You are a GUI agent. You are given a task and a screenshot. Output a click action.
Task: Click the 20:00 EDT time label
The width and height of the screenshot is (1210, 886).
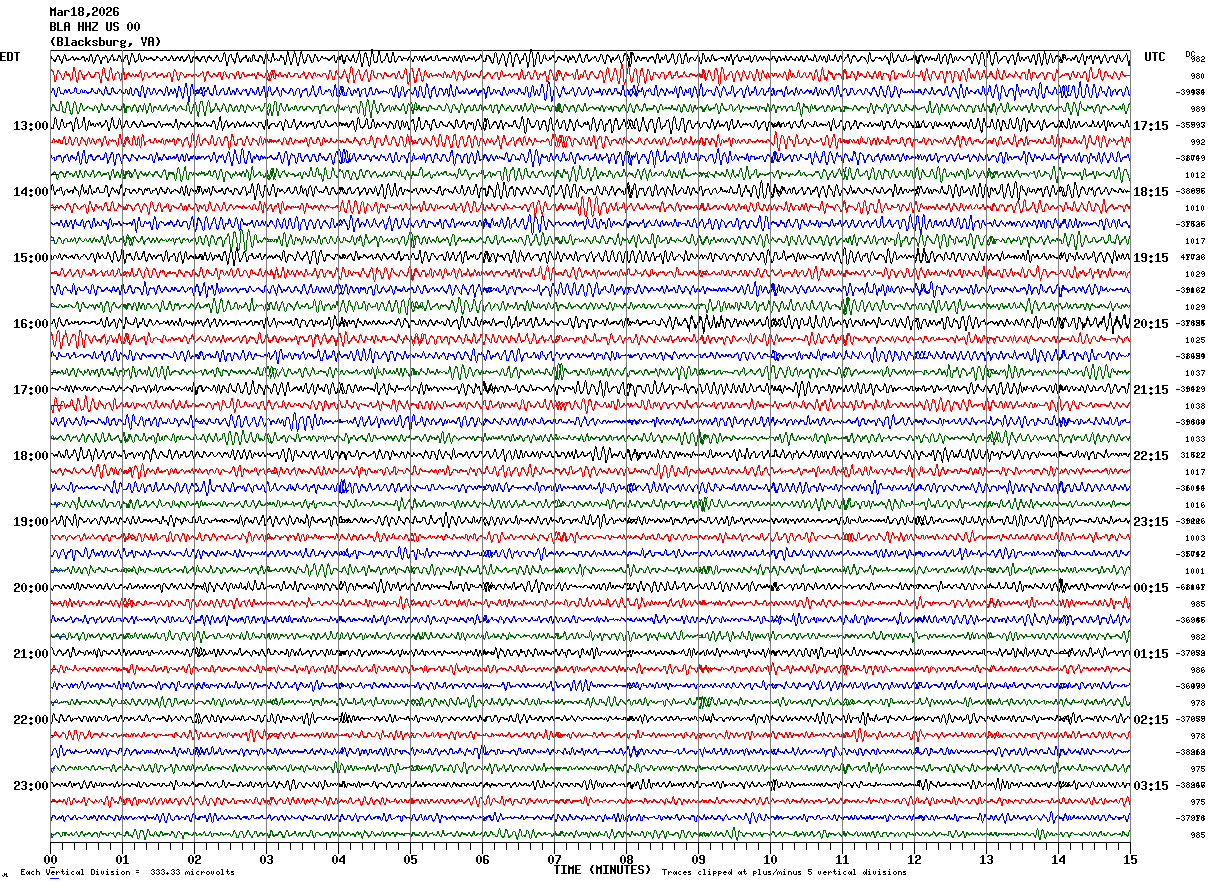pos(30,588)
